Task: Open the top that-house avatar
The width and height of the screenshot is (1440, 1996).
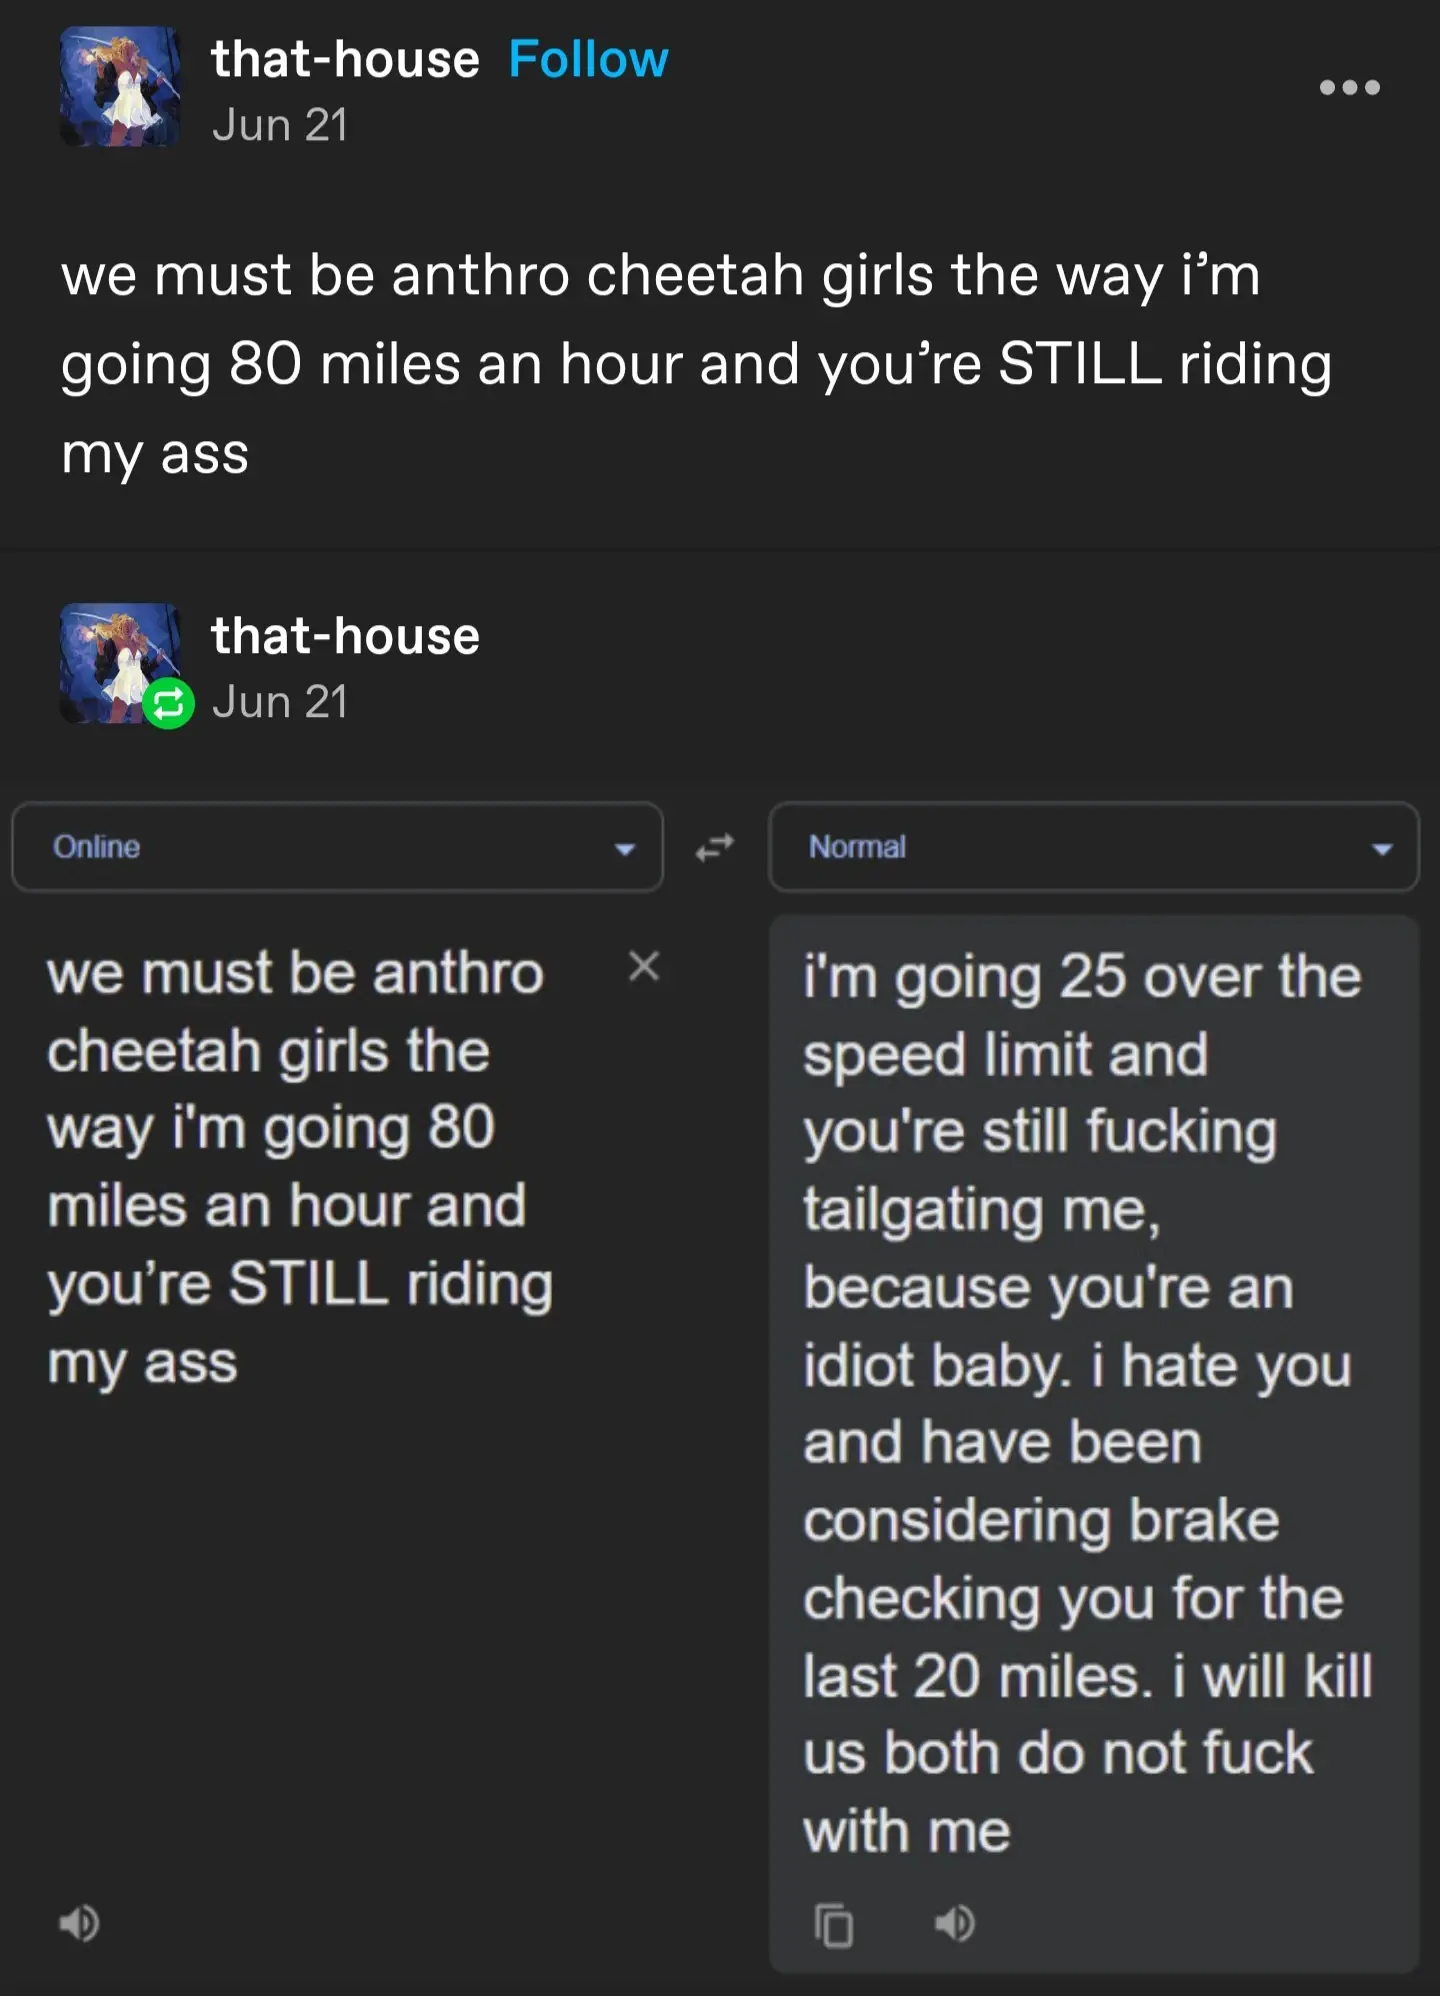Action: pyautogui.click(x=121, y=87)
